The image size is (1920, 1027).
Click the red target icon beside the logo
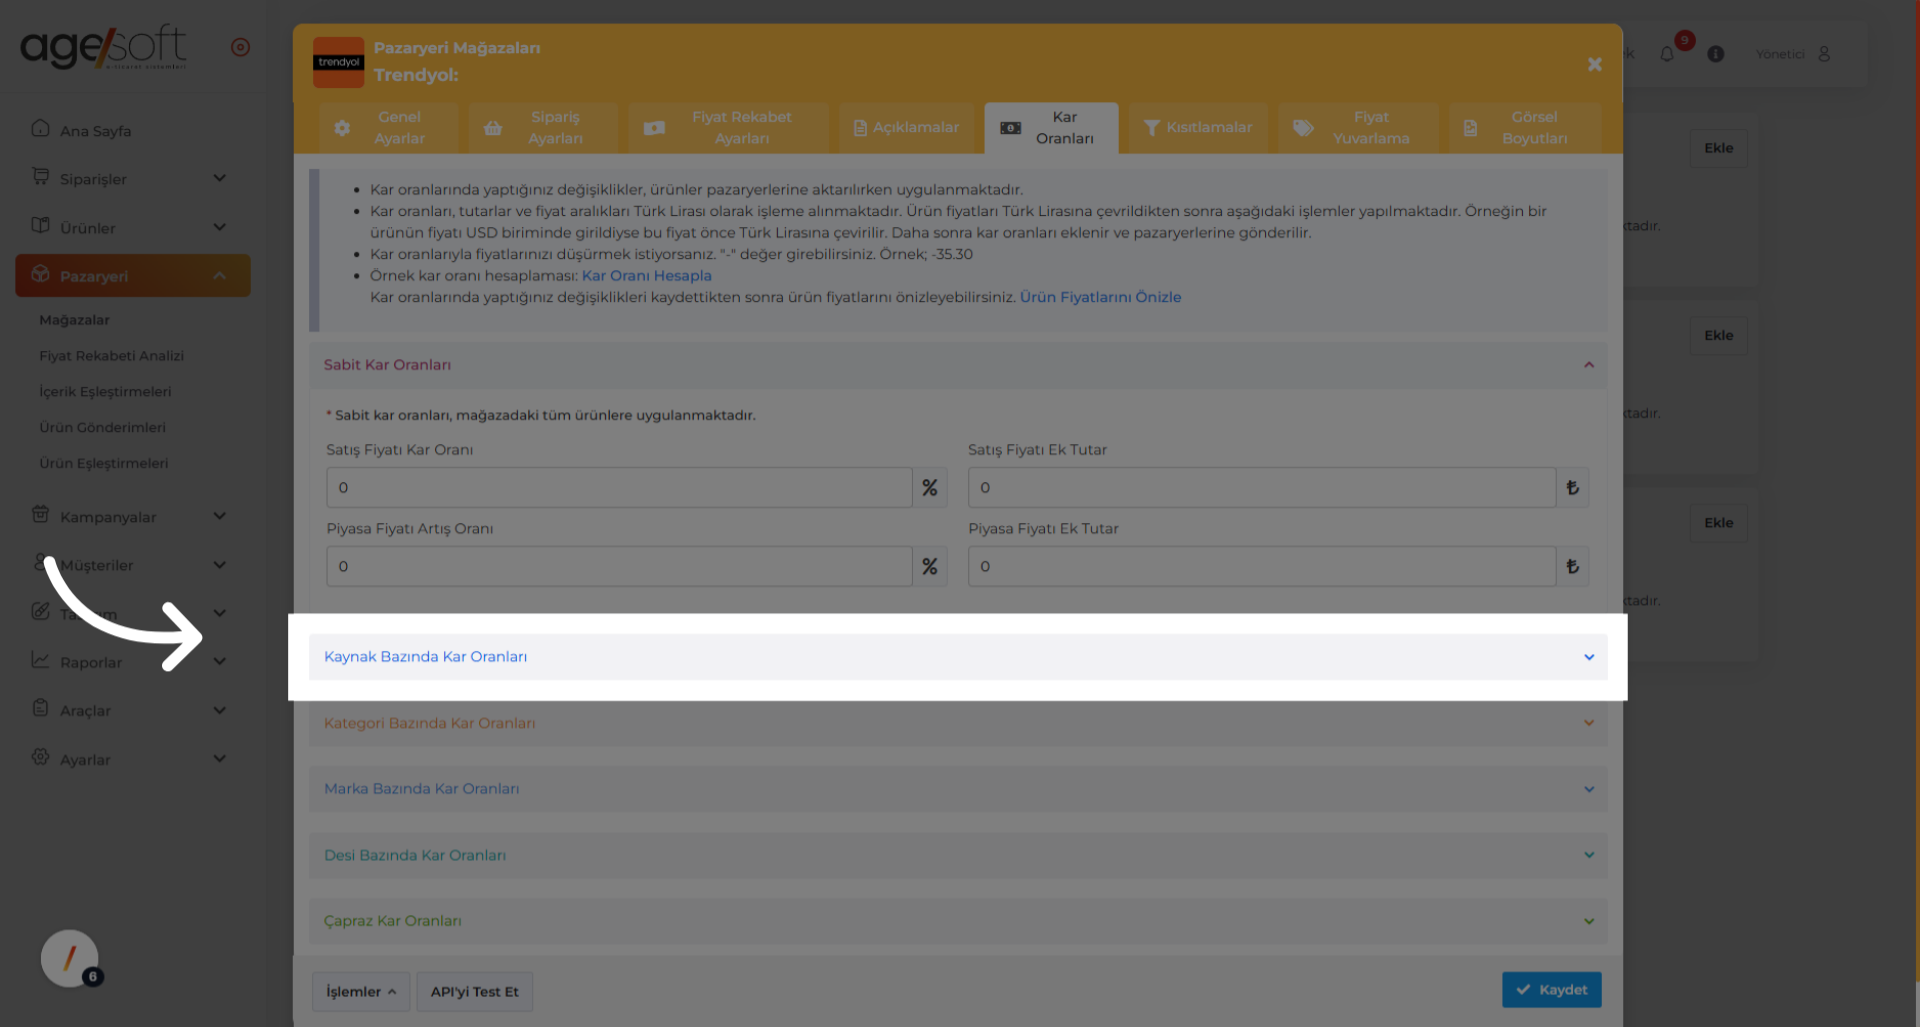click(240, 47)
